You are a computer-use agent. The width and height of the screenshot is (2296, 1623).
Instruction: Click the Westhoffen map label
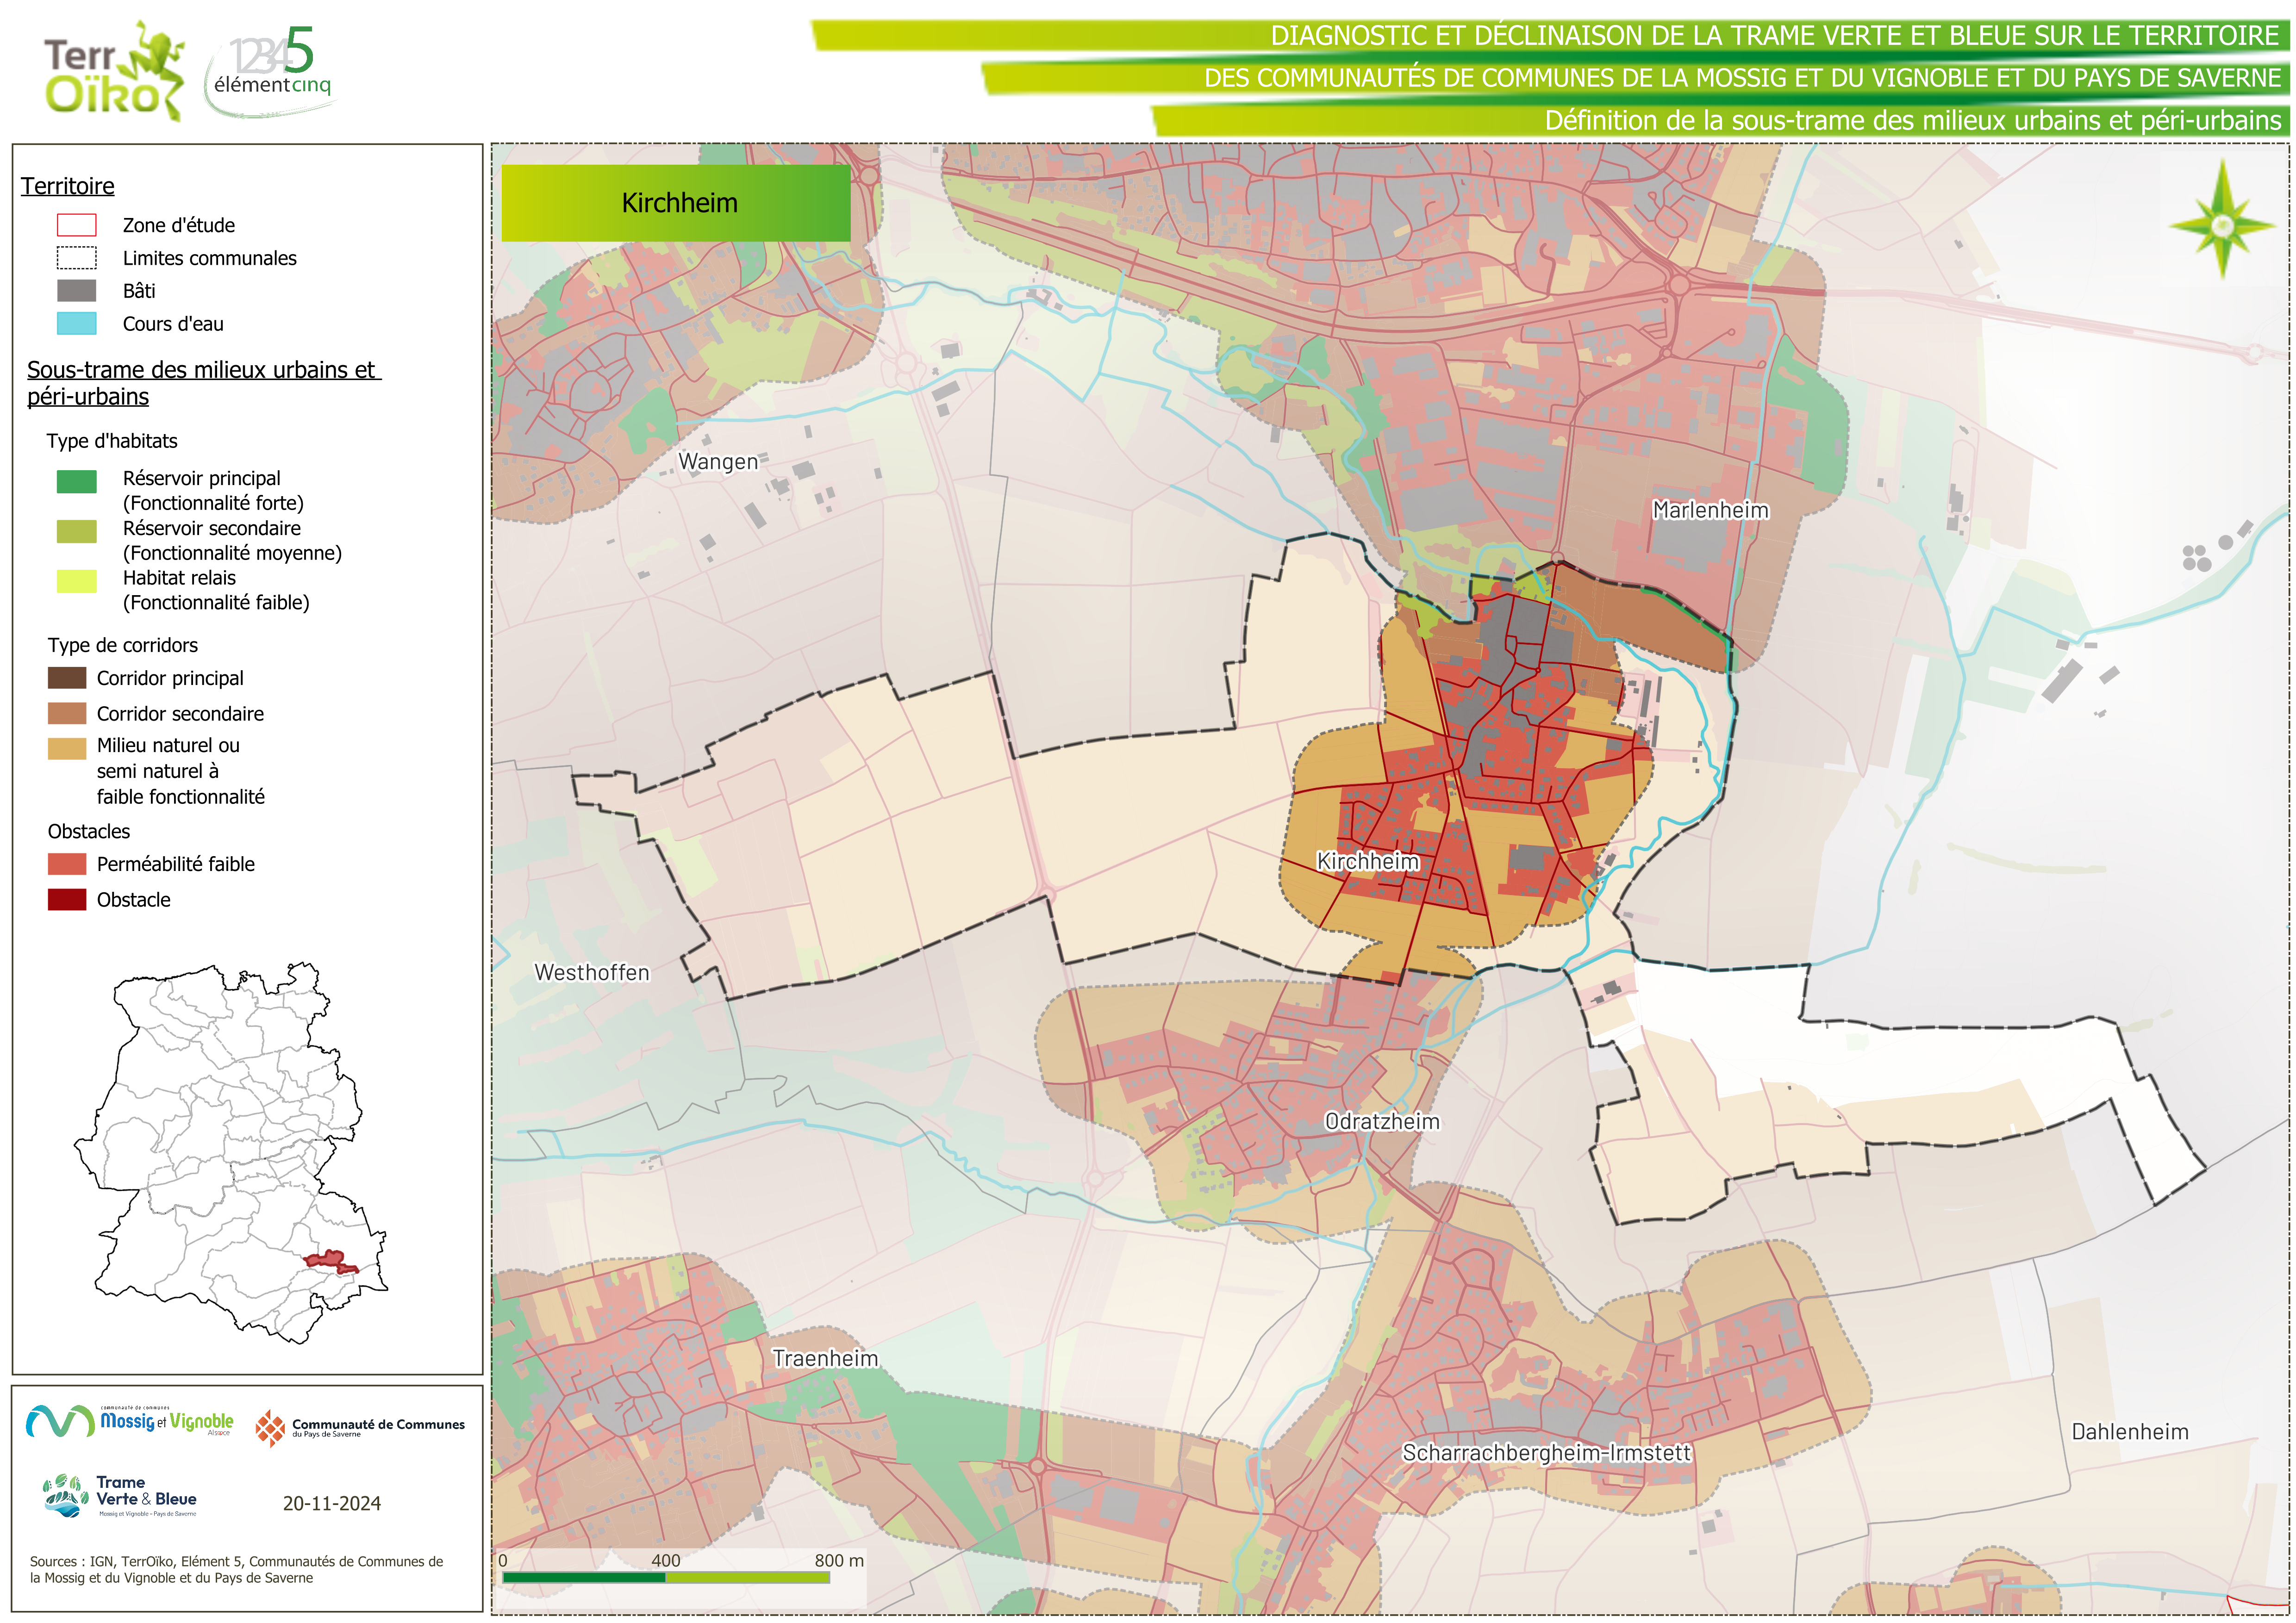[592, 972]
